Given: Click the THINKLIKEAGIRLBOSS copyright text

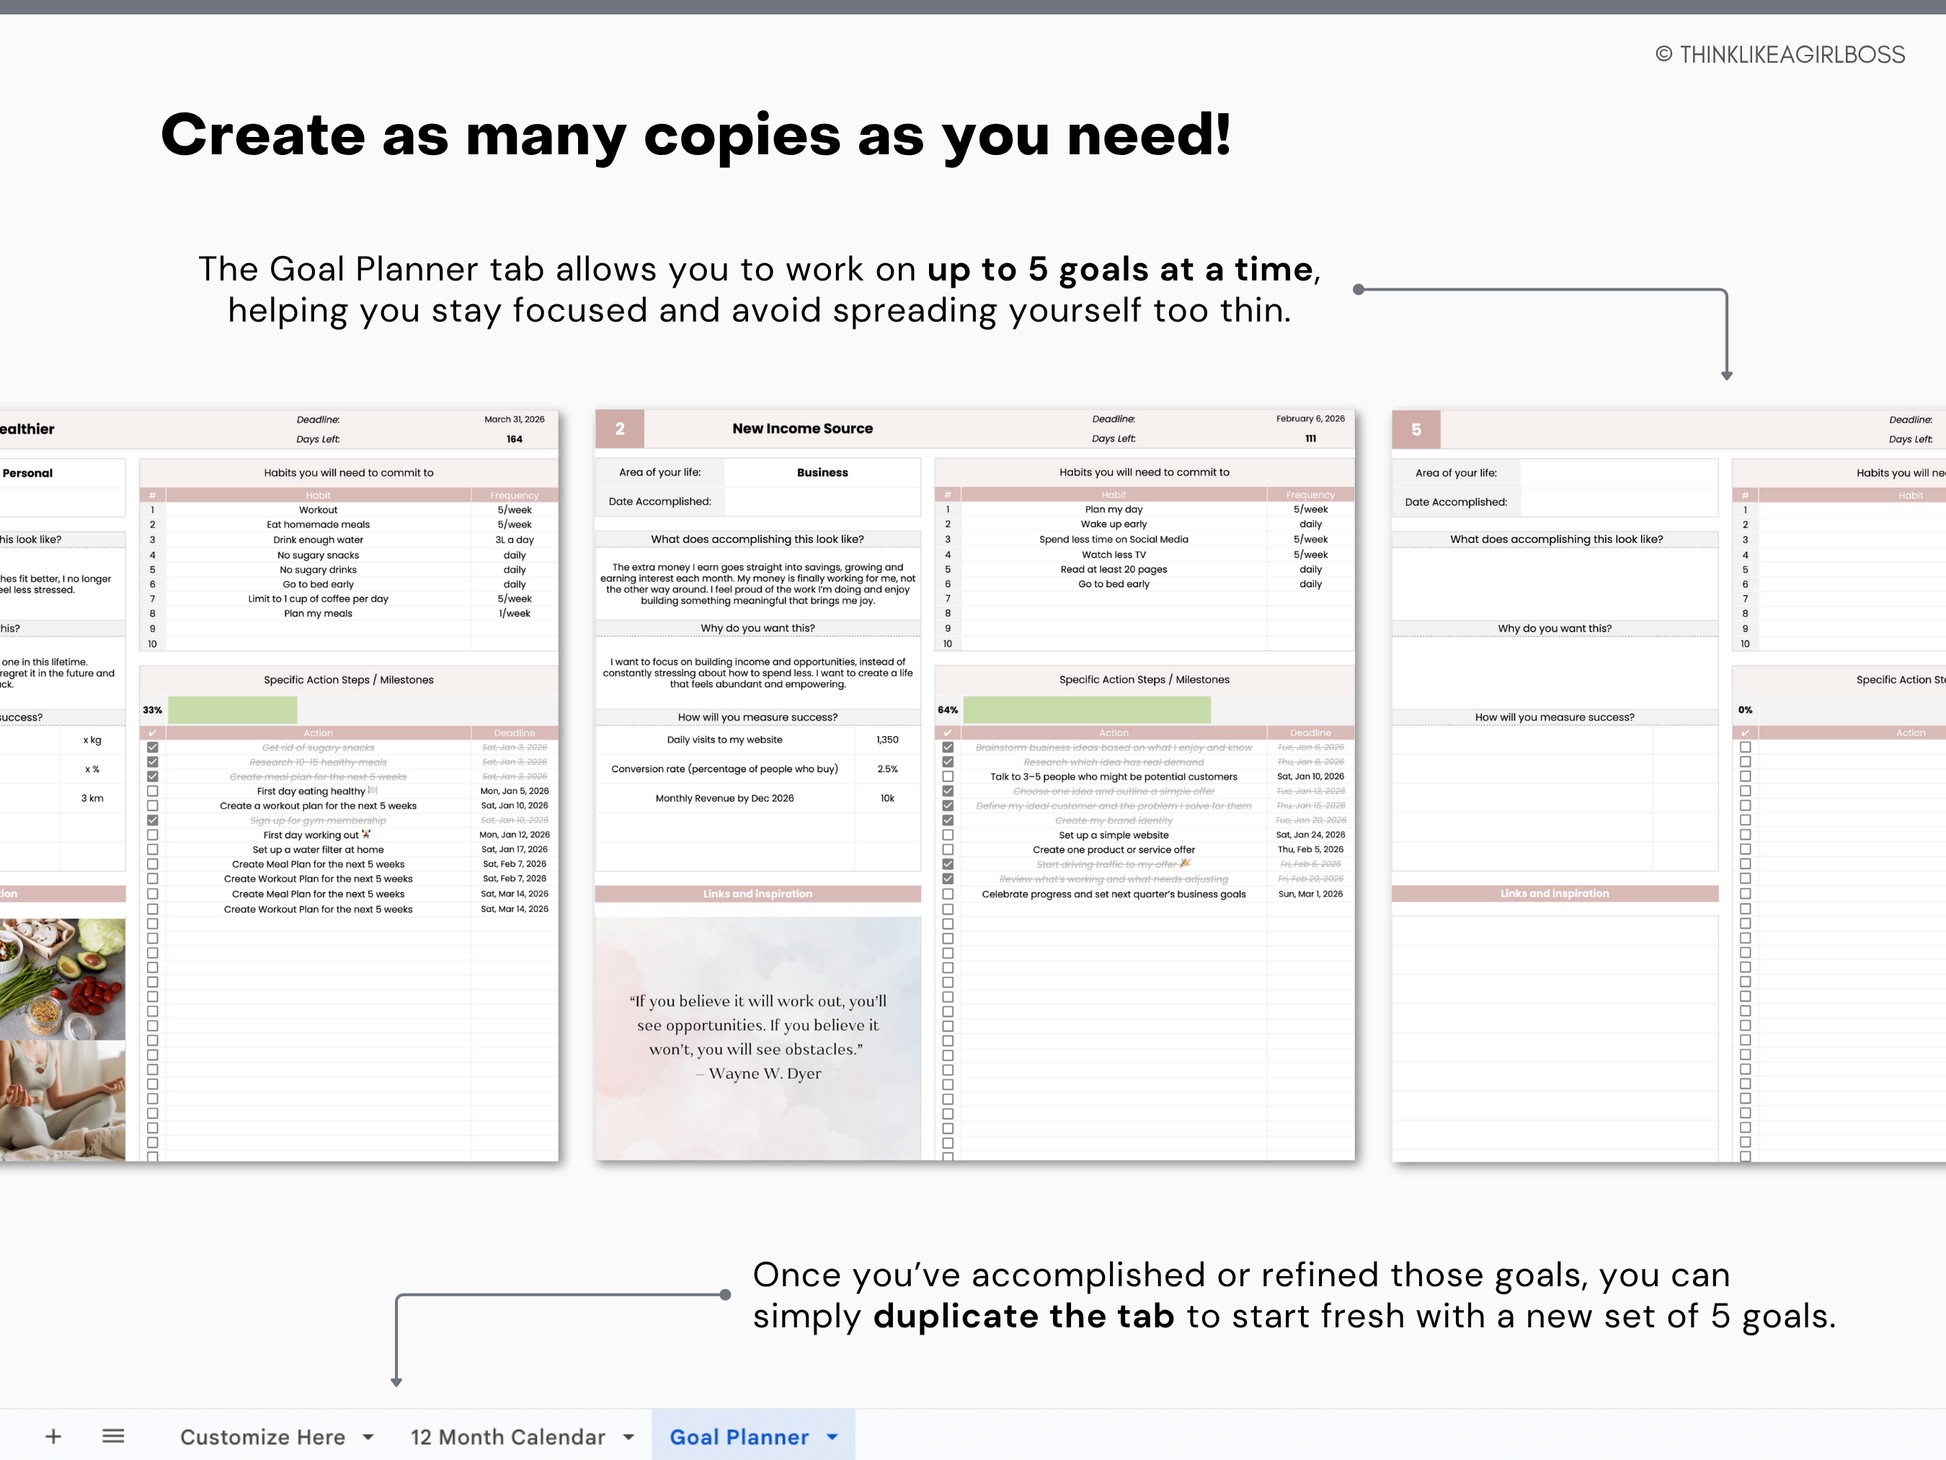Looking at the screenshot, I should (1780, 55).
